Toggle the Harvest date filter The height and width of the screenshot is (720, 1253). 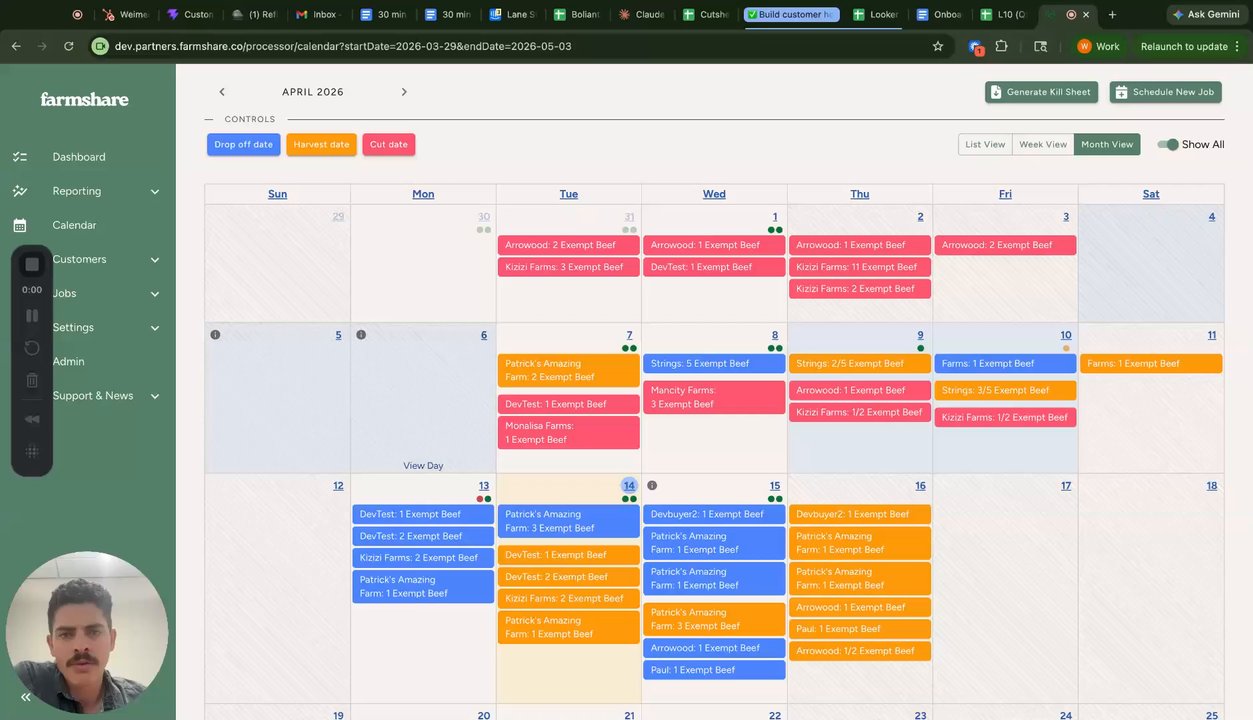point(321,145)
